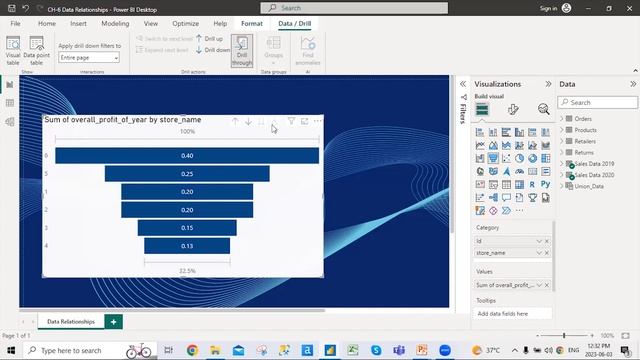Viewport: 640px width, 360px height.
Task: Select the Build visual fields icon
Action: click(482, 109)
